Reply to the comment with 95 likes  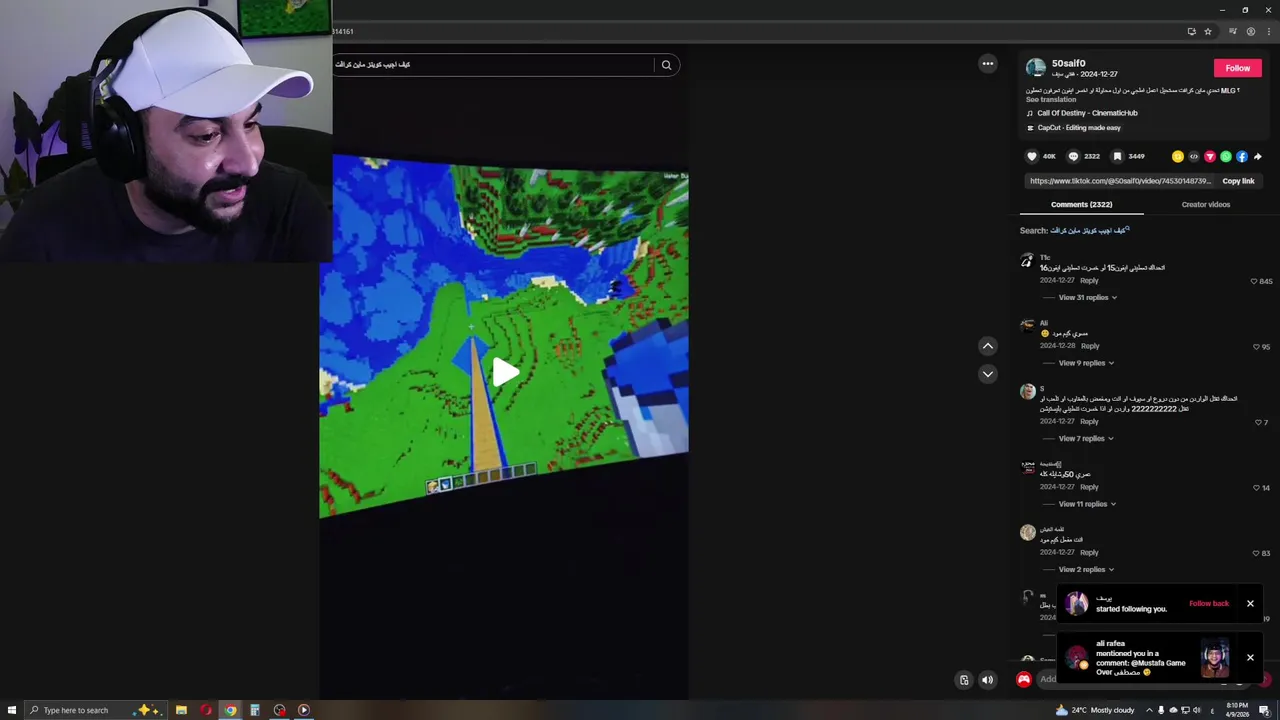point(1090,346)
